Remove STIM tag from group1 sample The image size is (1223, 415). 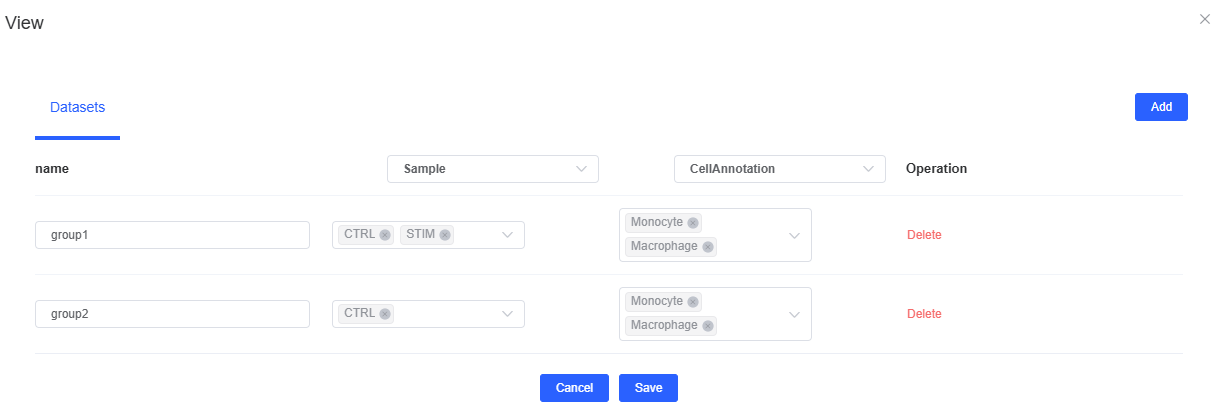pos(445,235)
